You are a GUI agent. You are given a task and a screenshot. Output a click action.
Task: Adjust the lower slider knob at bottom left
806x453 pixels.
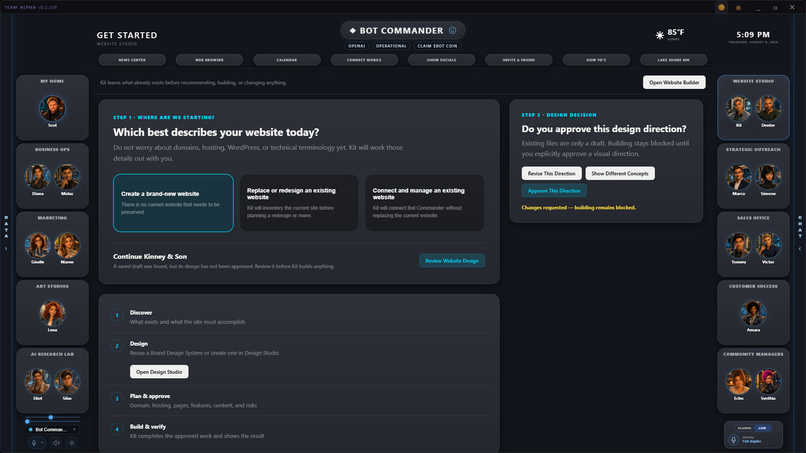coord(27,422)
